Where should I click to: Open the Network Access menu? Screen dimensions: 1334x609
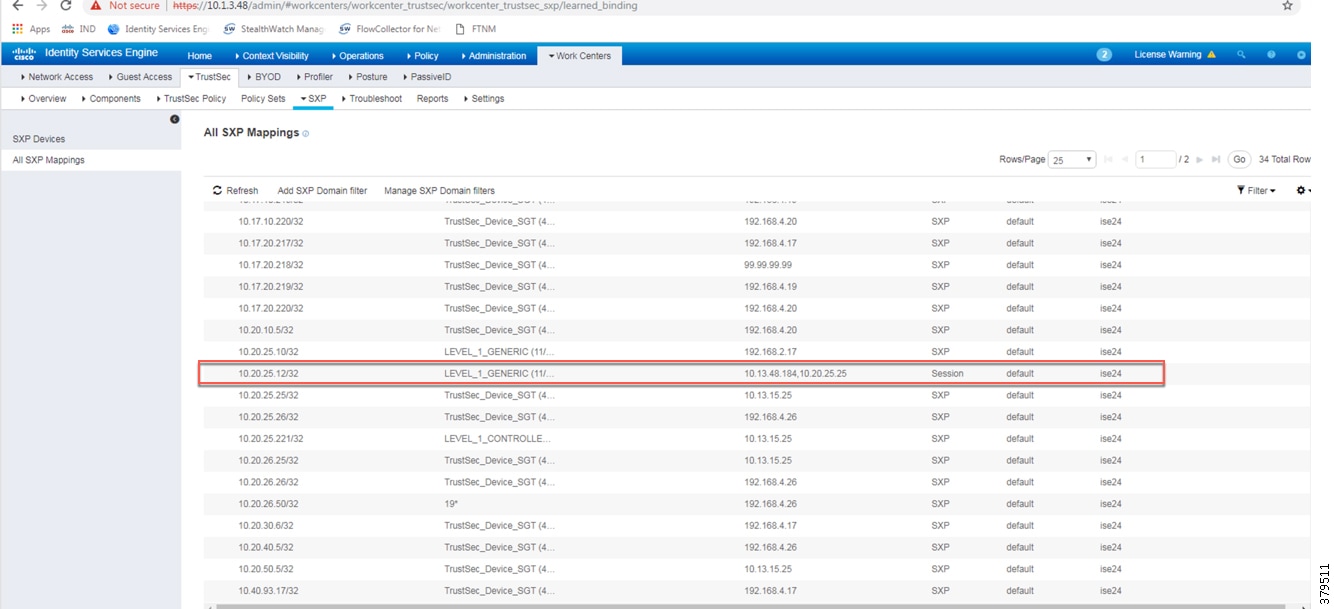tap(57, 77)
